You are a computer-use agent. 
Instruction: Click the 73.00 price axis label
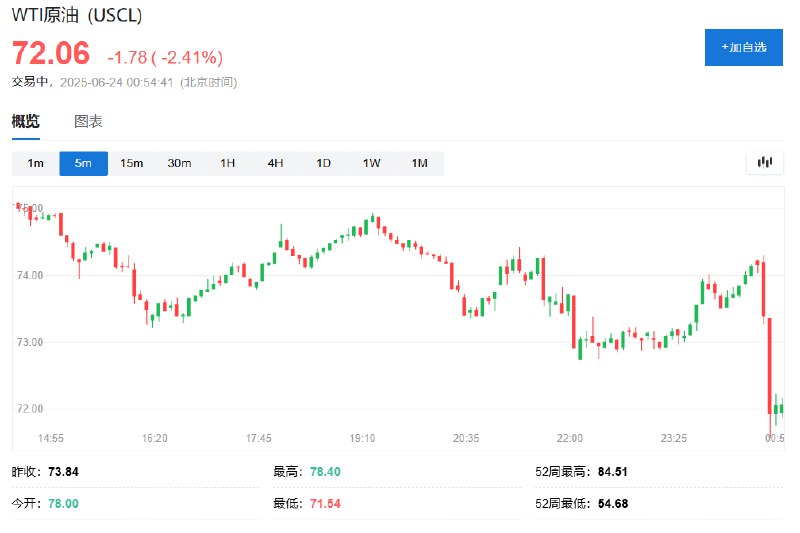(30, 342)
